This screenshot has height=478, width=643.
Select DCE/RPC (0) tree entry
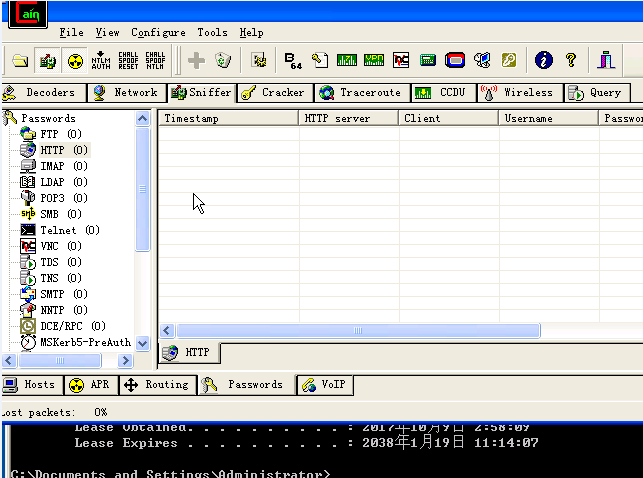click(73, 326)
